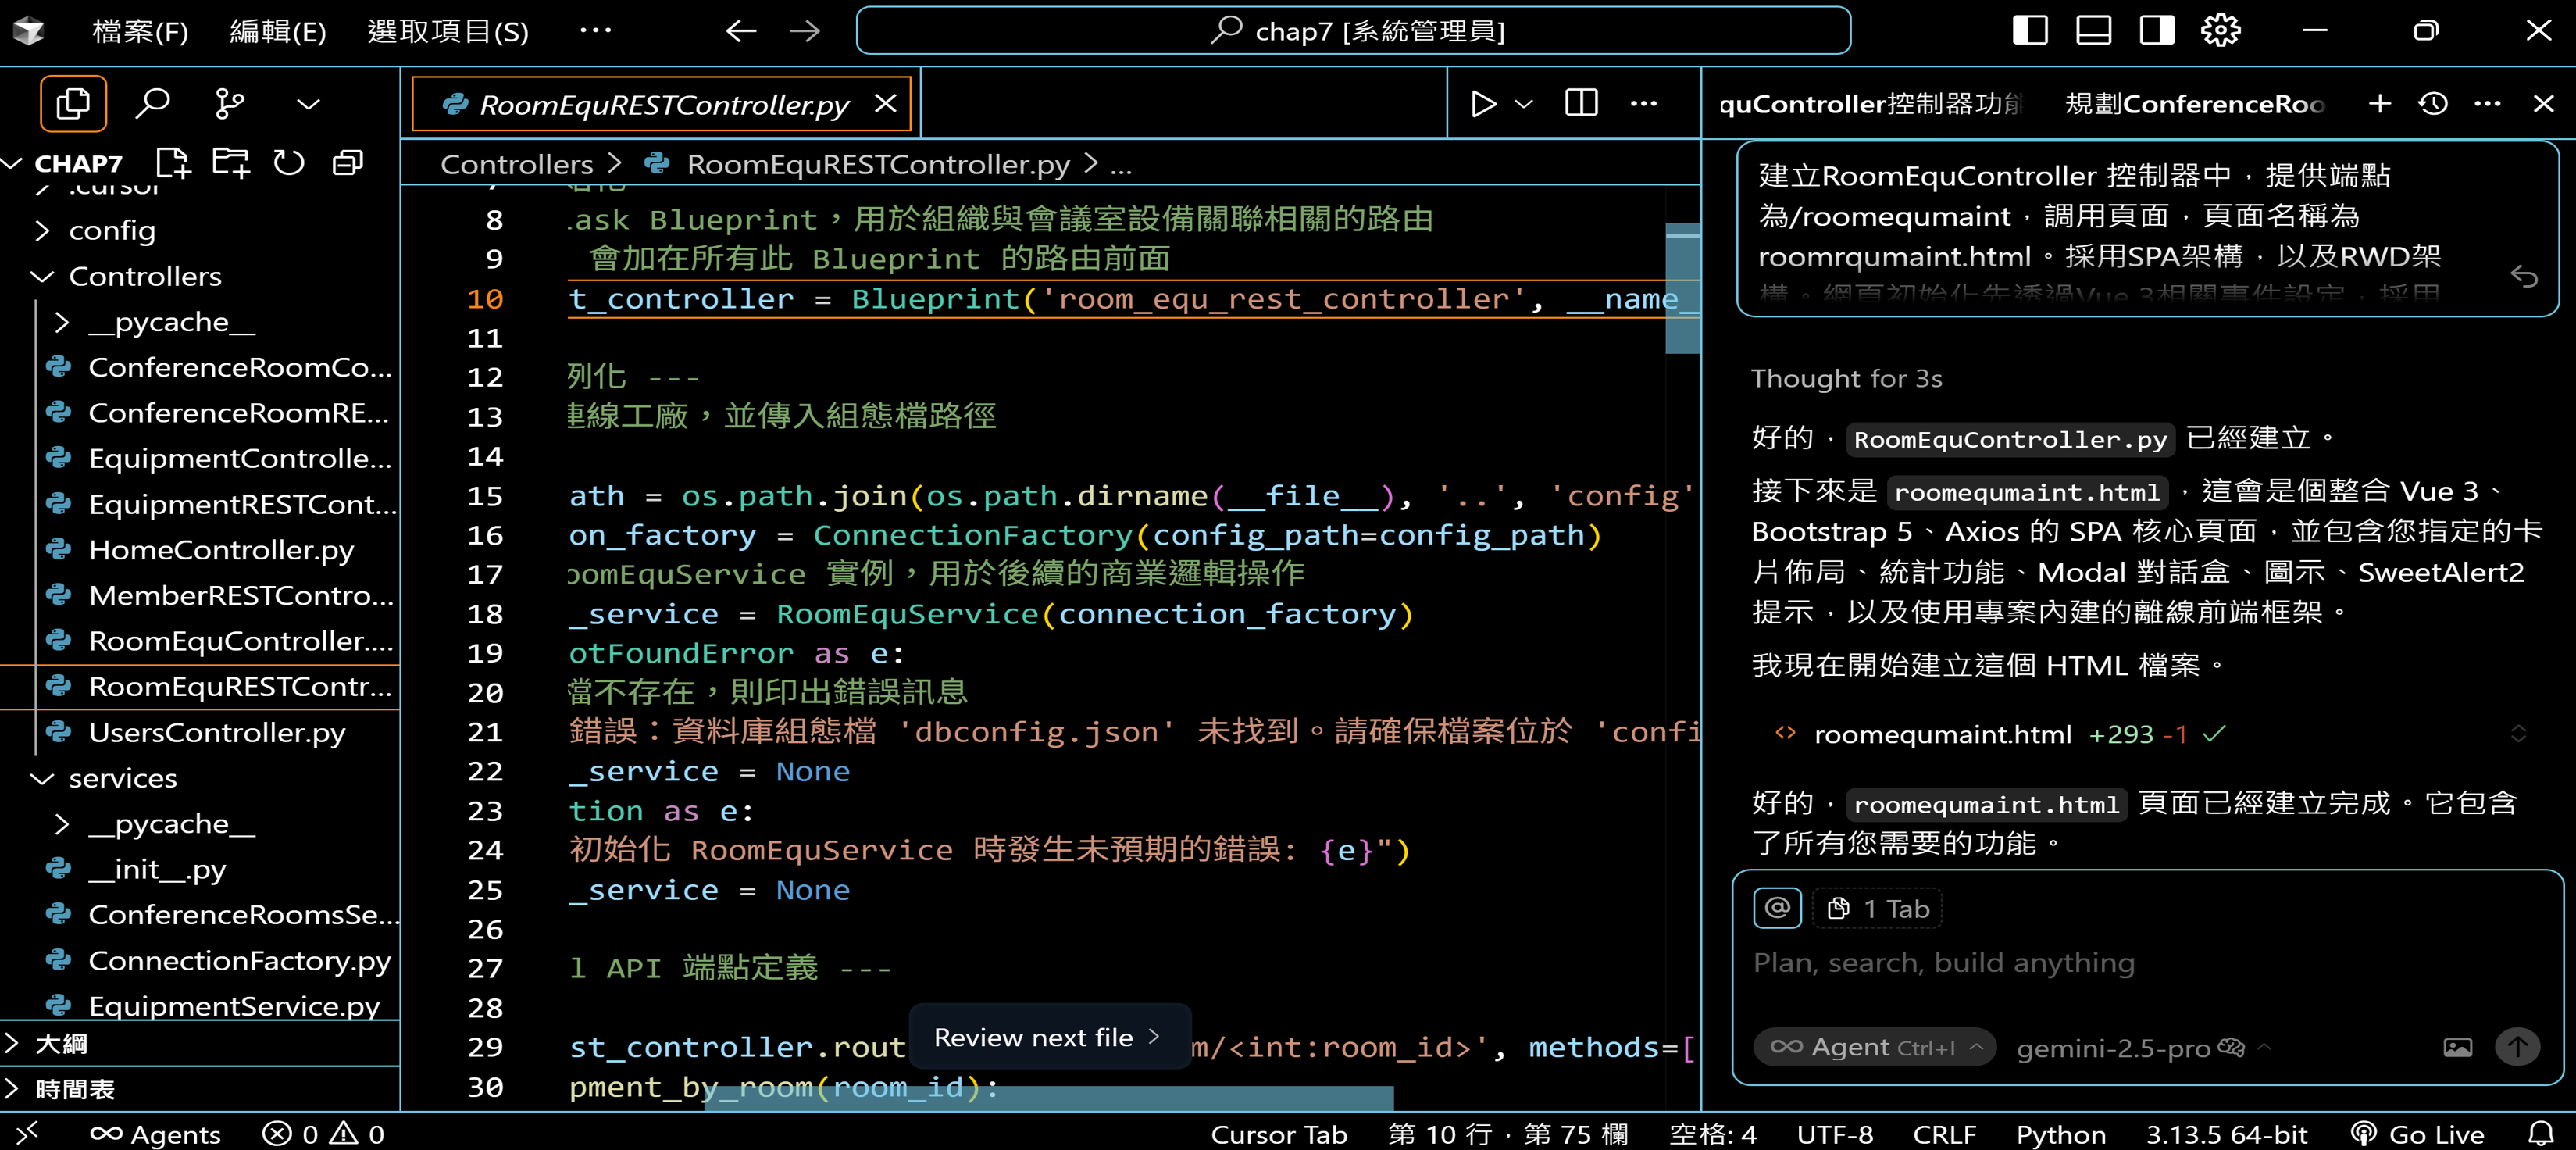
Task: Open Cursor settings gear
Action: pos(2221,30)
